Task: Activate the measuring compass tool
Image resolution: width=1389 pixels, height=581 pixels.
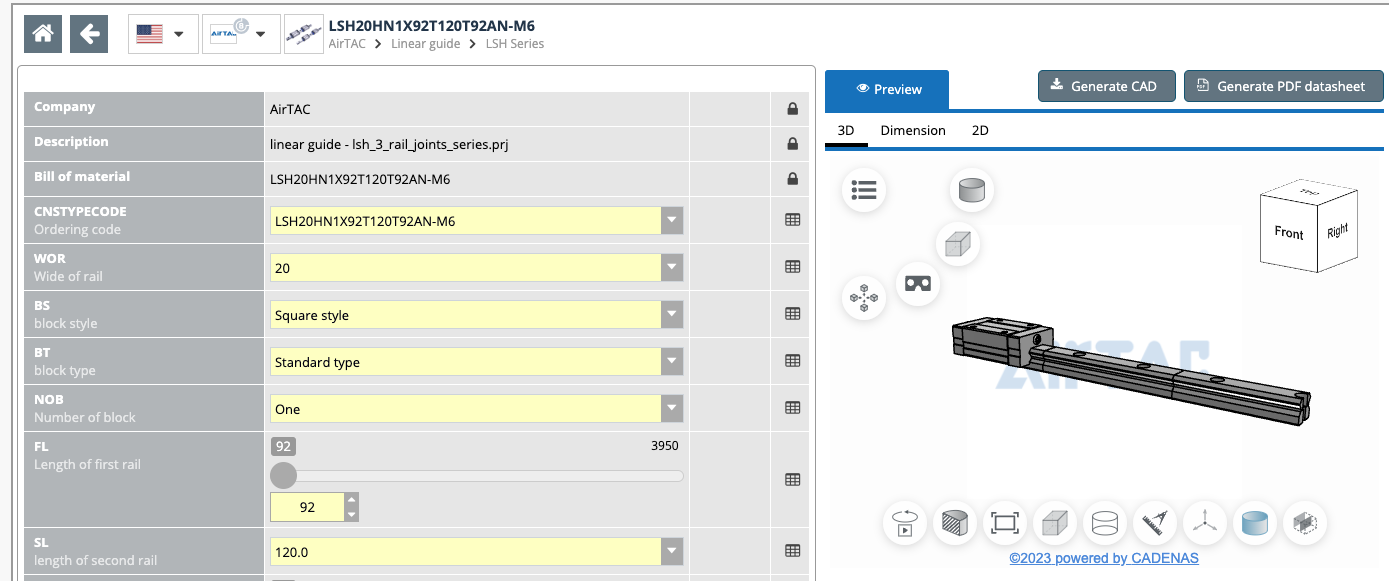Action: pyautogui.click(x=1155, y=522)
